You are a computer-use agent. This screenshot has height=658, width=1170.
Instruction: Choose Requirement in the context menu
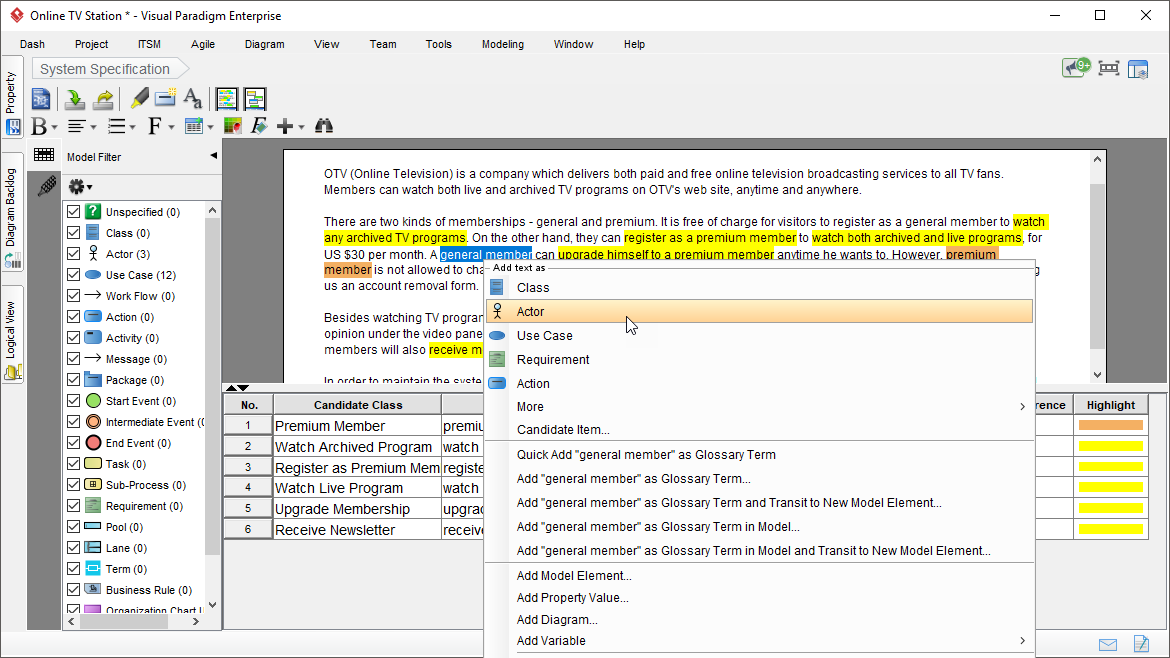760,360
